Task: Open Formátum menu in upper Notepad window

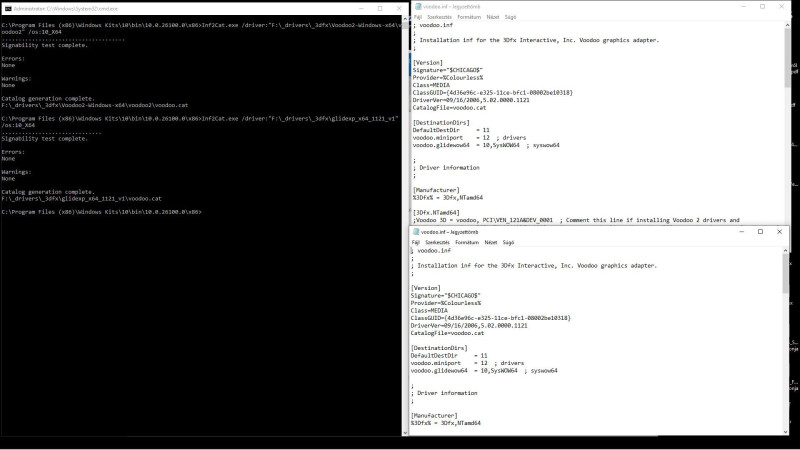Action: [x=469, y=17]
